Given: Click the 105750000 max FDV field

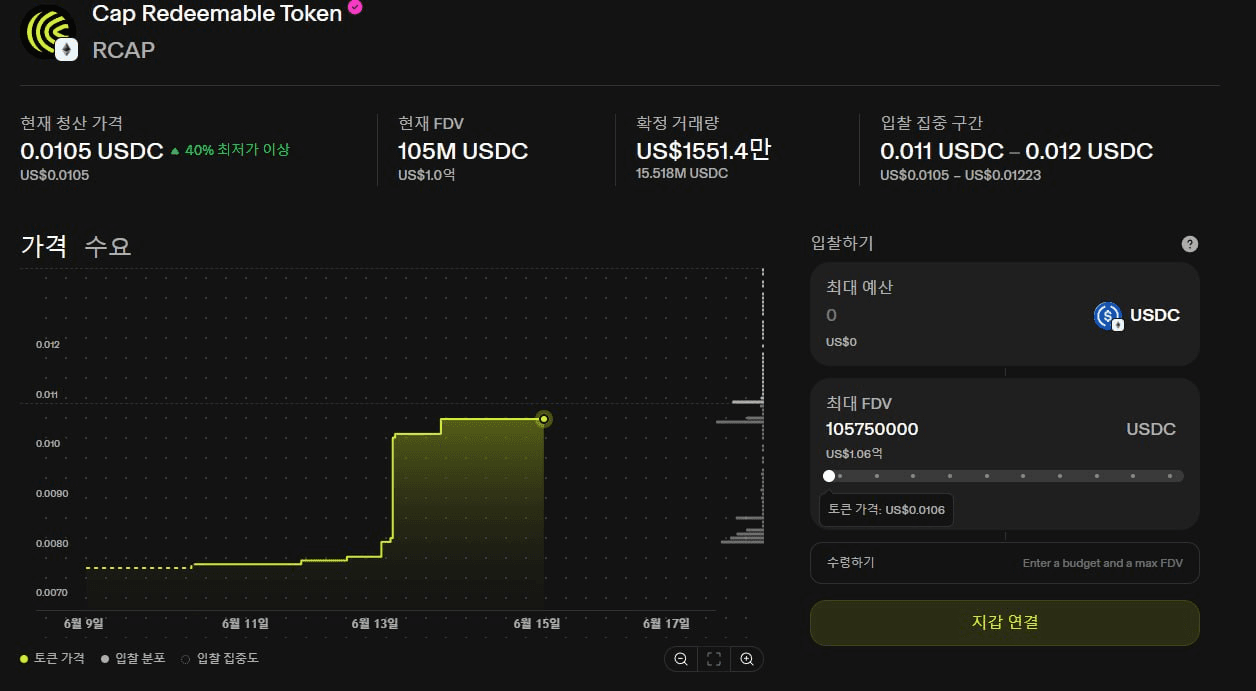Looking at the screenshot, I should 872,429.
